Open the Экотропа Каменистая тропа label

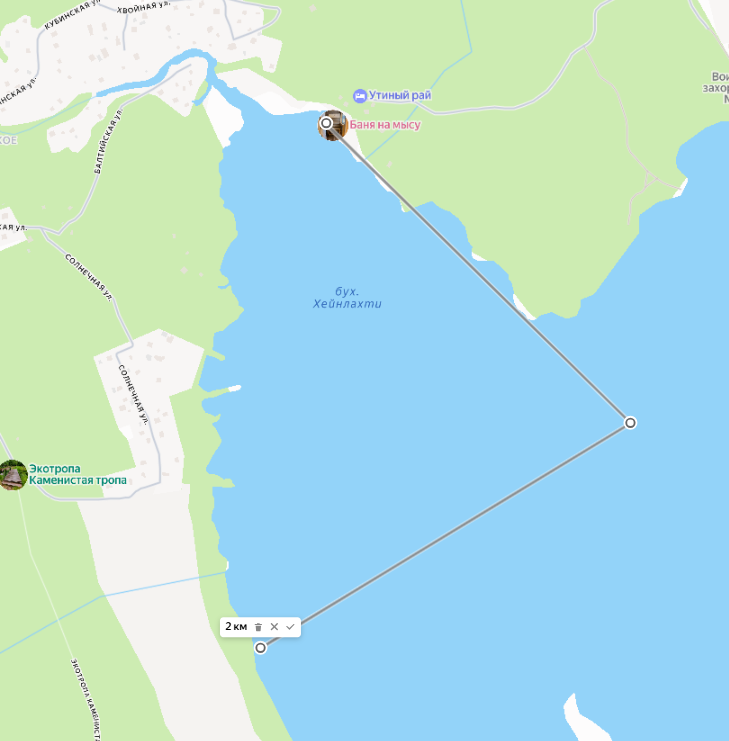point(77,474)
